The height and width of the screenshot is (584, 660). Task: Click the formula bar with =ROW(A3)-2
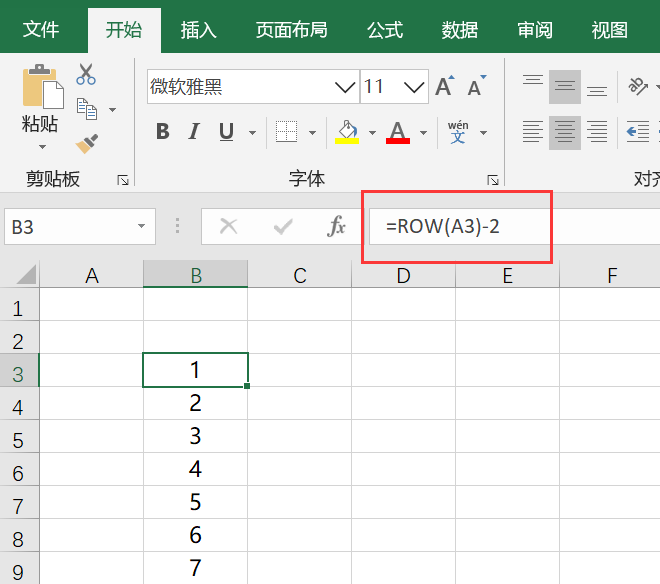click(x=514, y=227)
